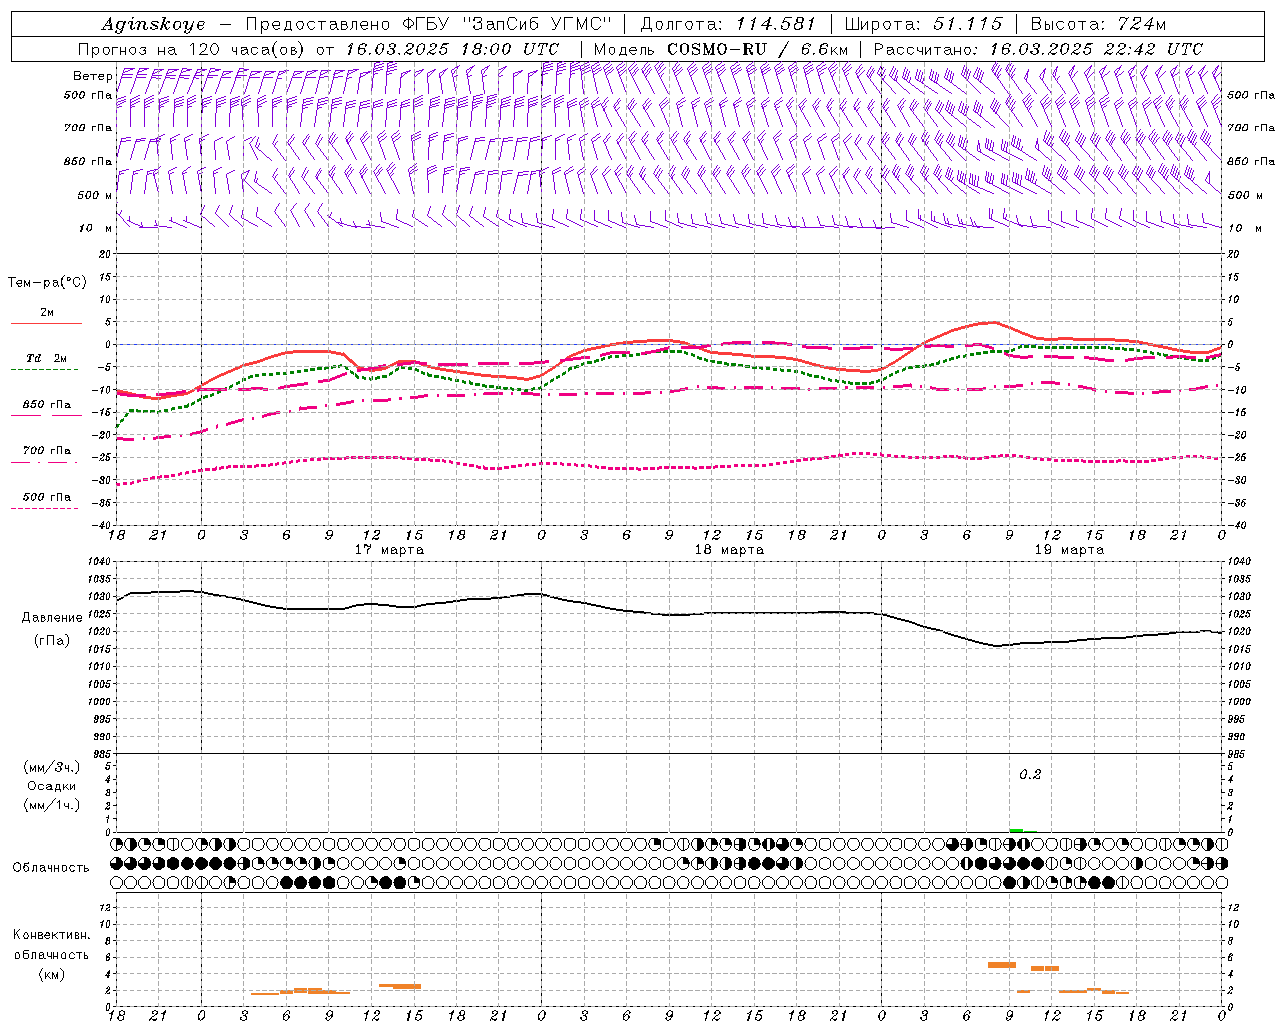Select the 700 гПа temperature legend entry
Viewport: 1280px width, 1024px height.
point(46,451)
